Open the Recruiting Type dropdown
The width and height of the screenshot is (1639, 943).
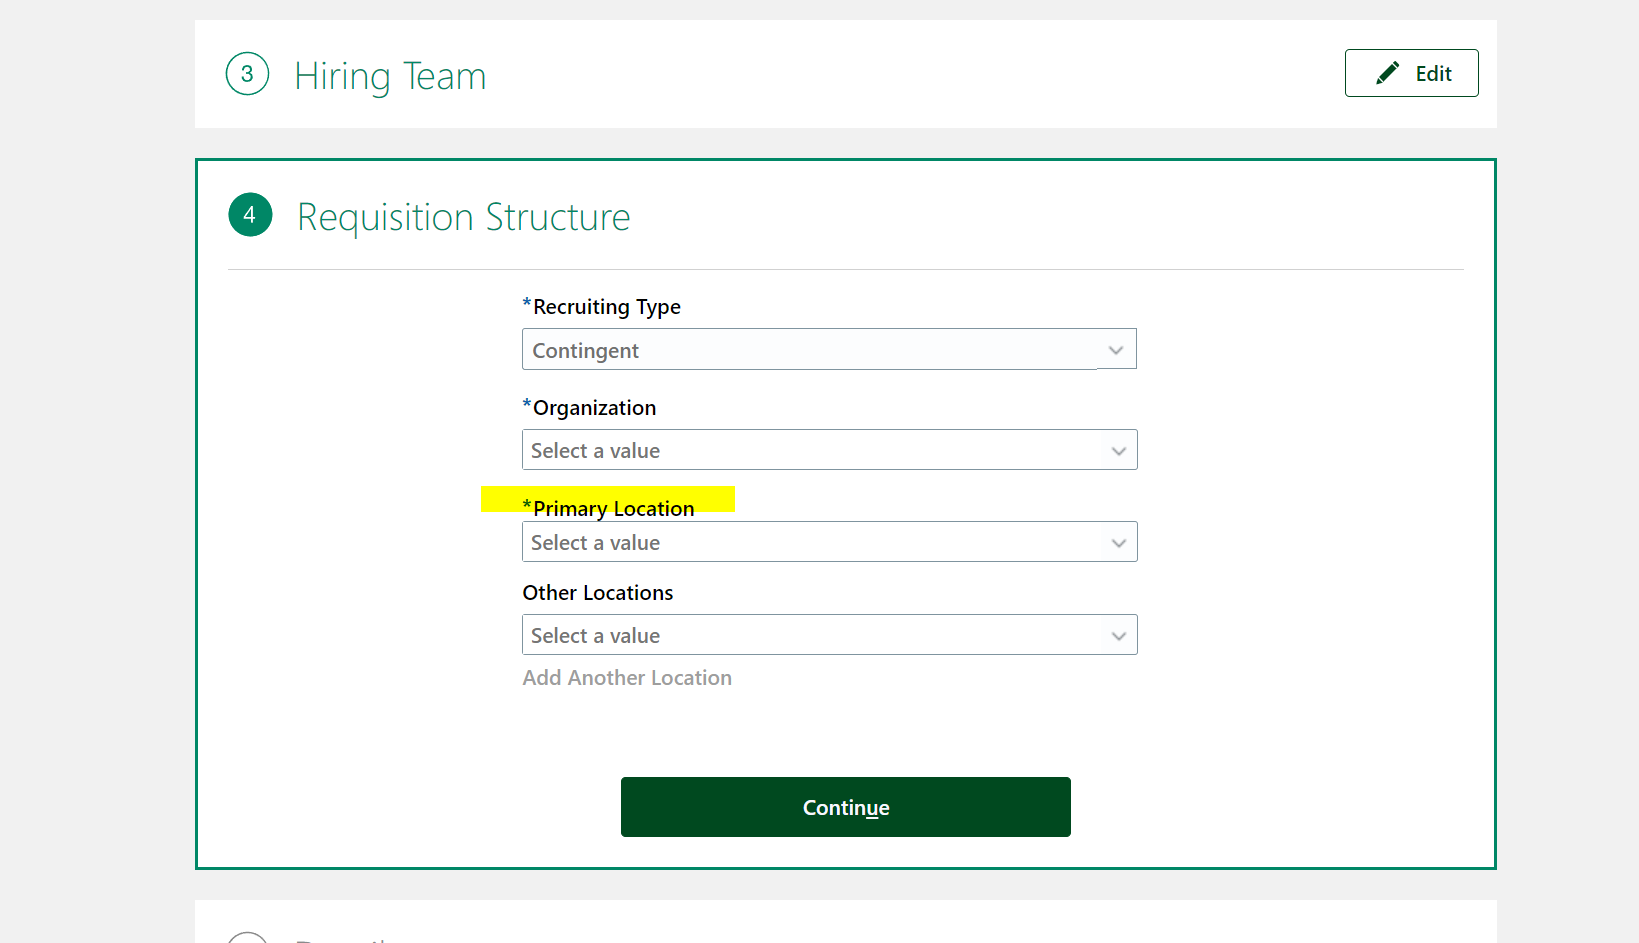[x=828, y=349]
